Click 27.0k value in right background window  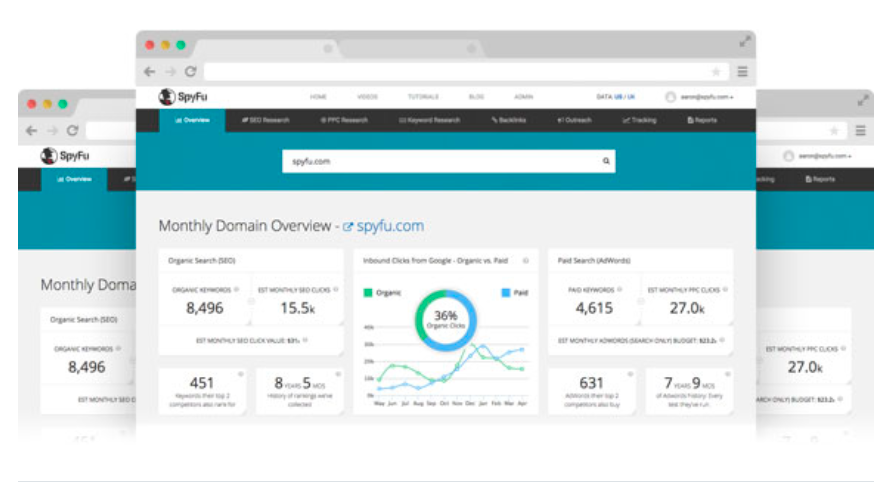point(805,367)
